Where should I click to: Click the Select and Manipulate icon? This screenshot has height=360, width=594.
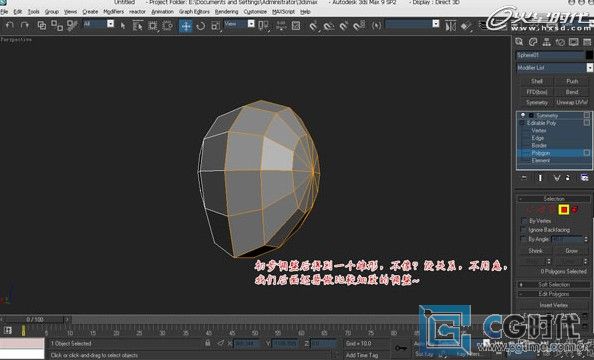(x=281, y=25)
